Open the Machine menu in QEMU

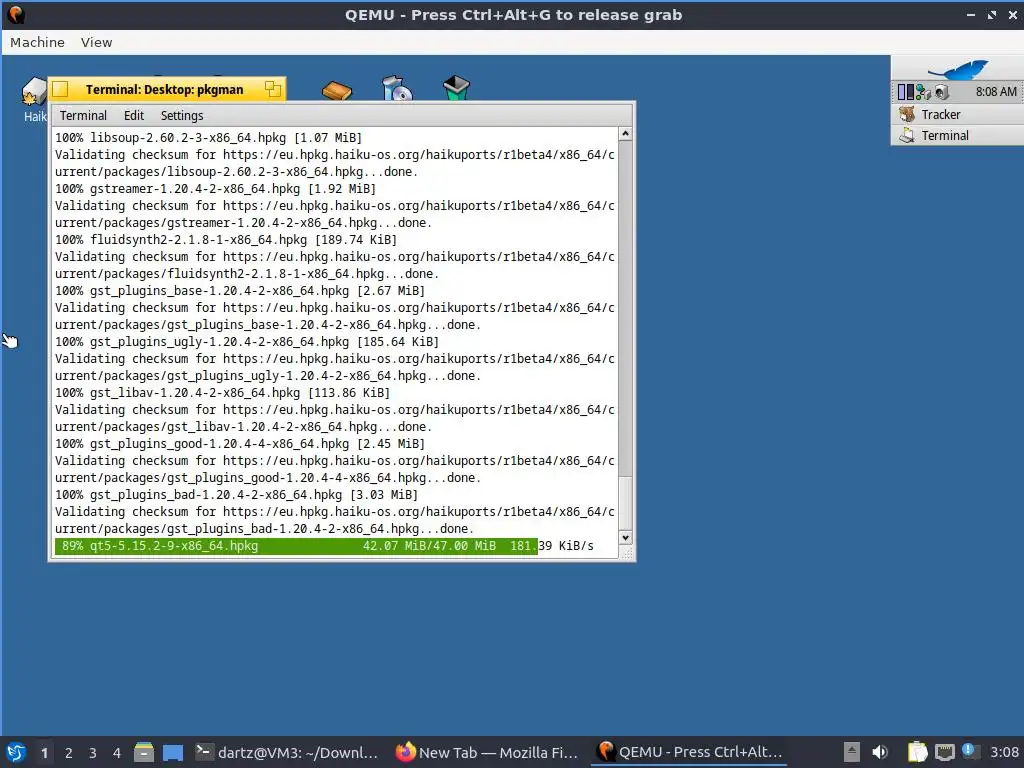coord(37,42)
